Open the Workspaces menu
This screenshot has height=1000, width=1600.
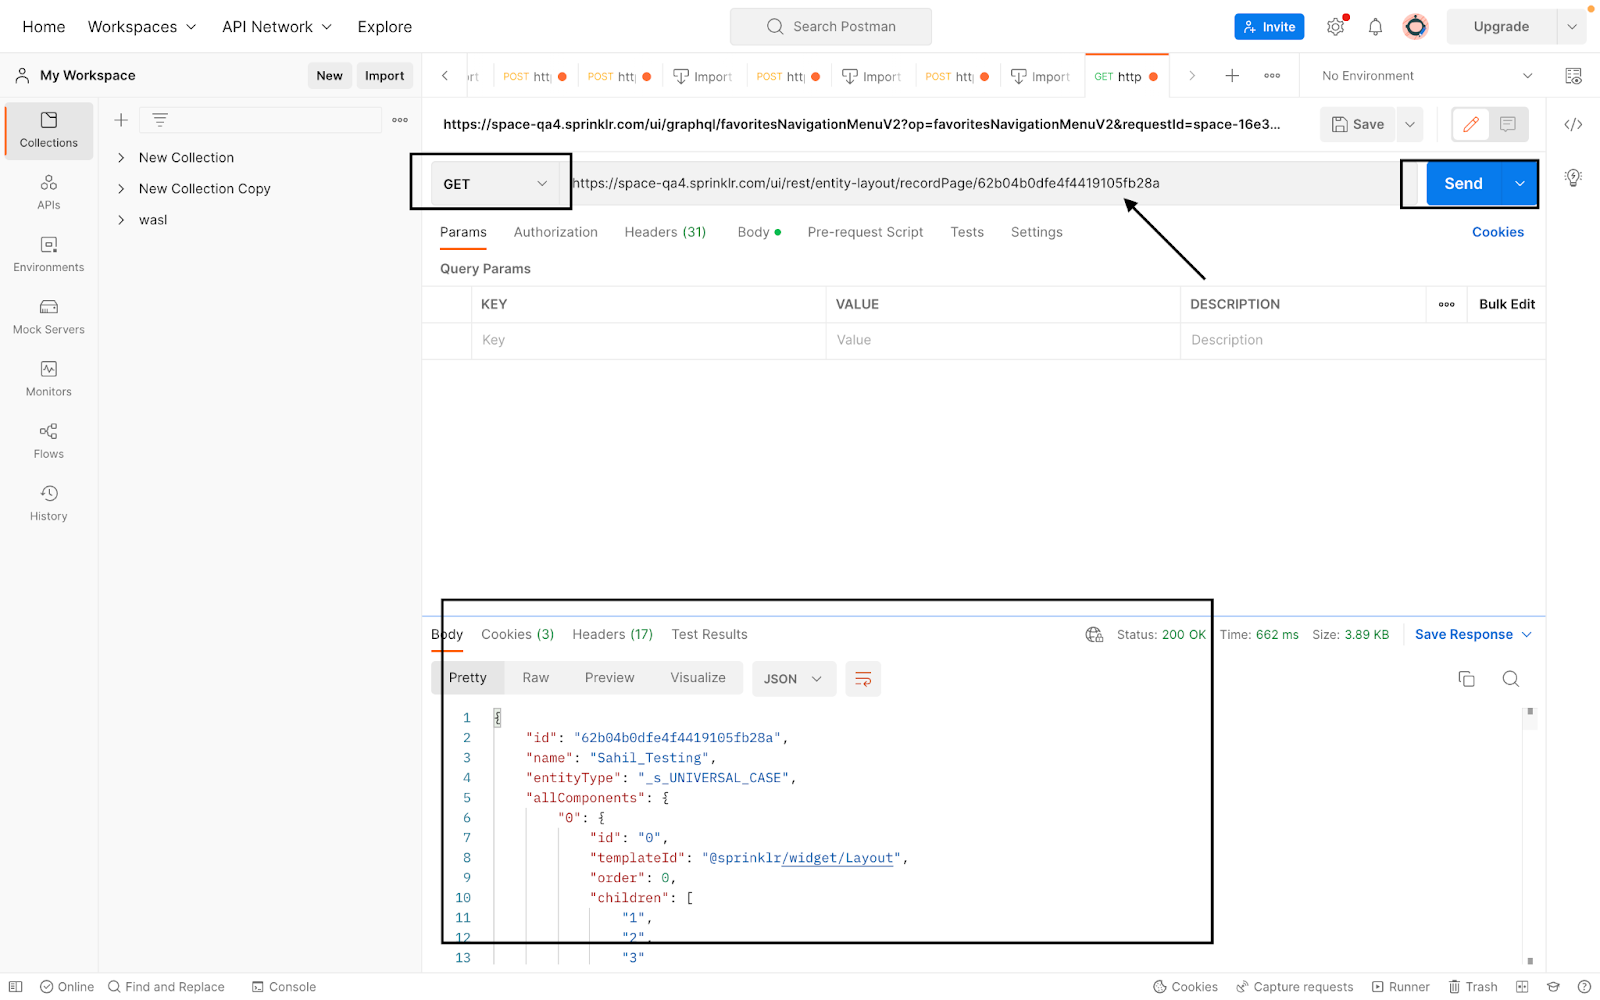tap(142, 27)
